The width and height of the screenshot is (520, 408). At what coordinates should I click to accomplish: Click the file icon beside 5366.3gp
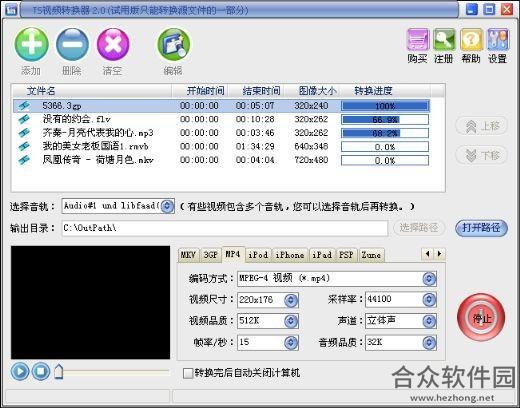coord(24,106)
